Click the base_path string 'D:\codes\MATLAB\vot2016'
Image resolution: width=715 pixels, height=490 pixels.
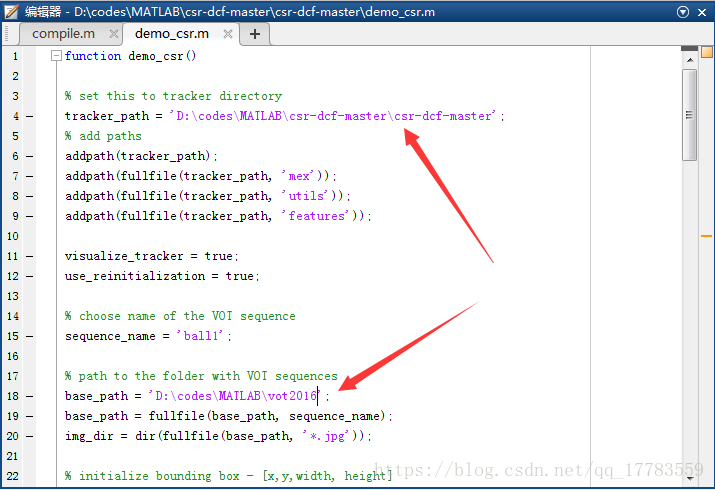click(235, 396)
